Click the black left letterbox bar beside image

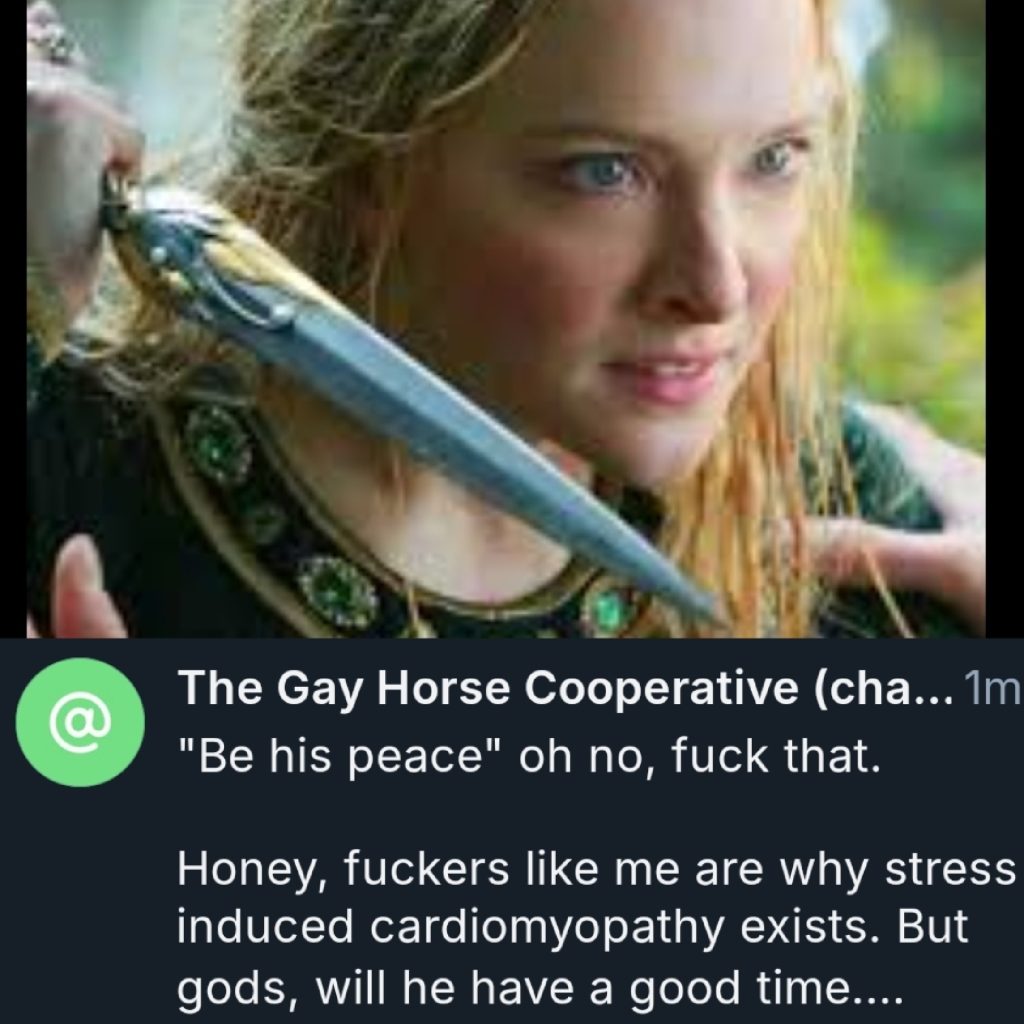13,318
